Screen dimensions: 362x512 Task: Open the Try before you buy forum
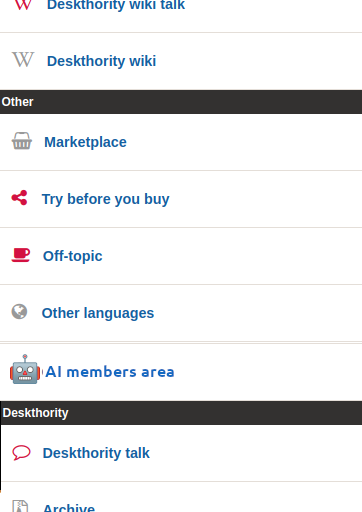[105, 199]
